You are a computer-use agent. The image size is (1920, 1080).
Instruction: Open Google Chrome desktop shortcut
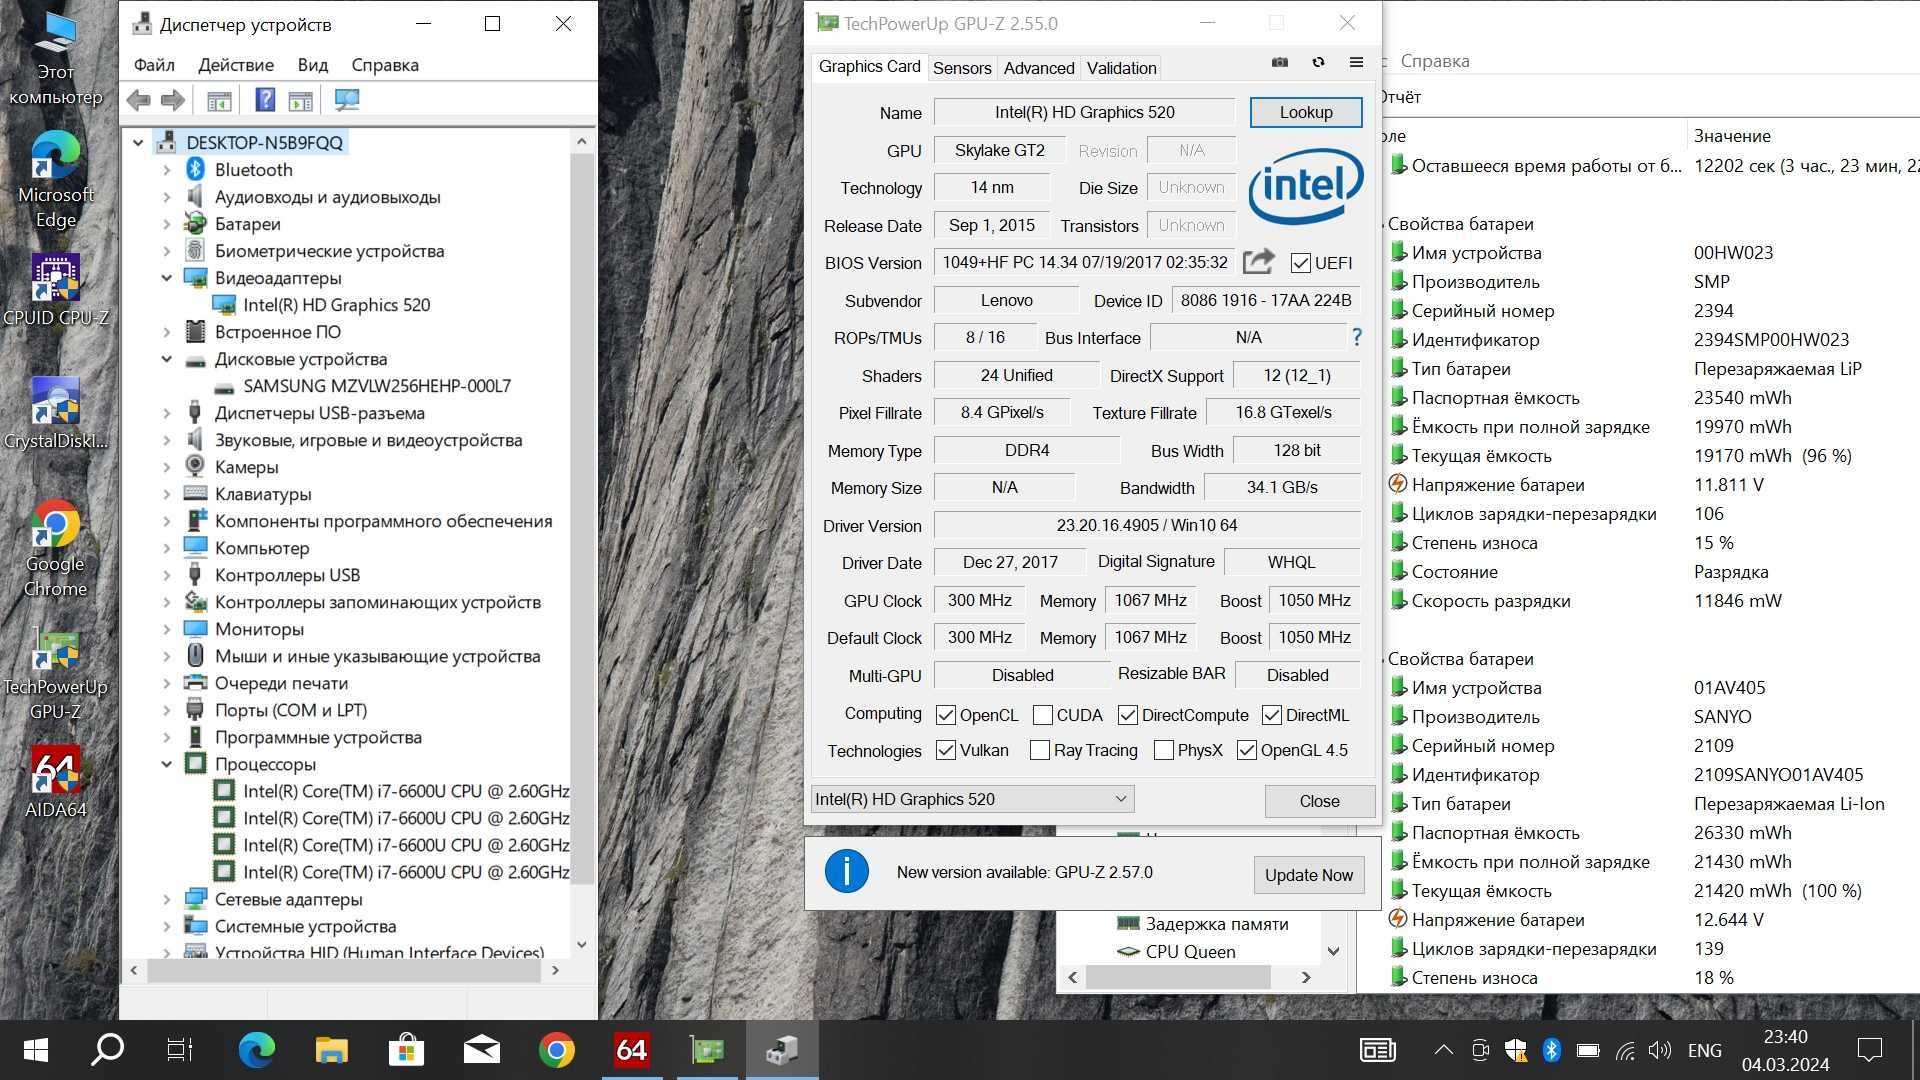click(56, 549)
